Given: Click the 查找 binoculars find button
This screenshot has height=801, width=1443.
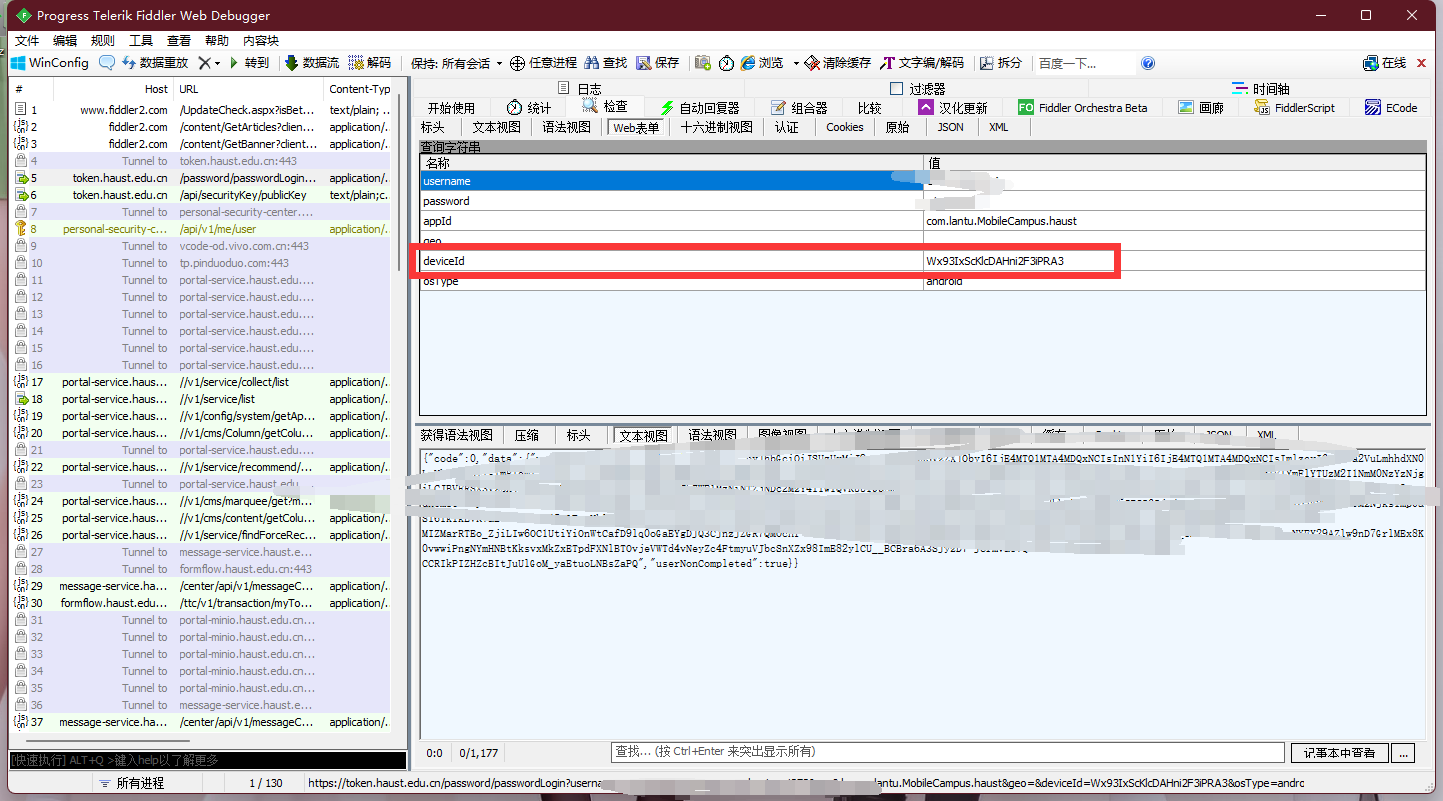Looking at the screenshot, I should 606,63.
